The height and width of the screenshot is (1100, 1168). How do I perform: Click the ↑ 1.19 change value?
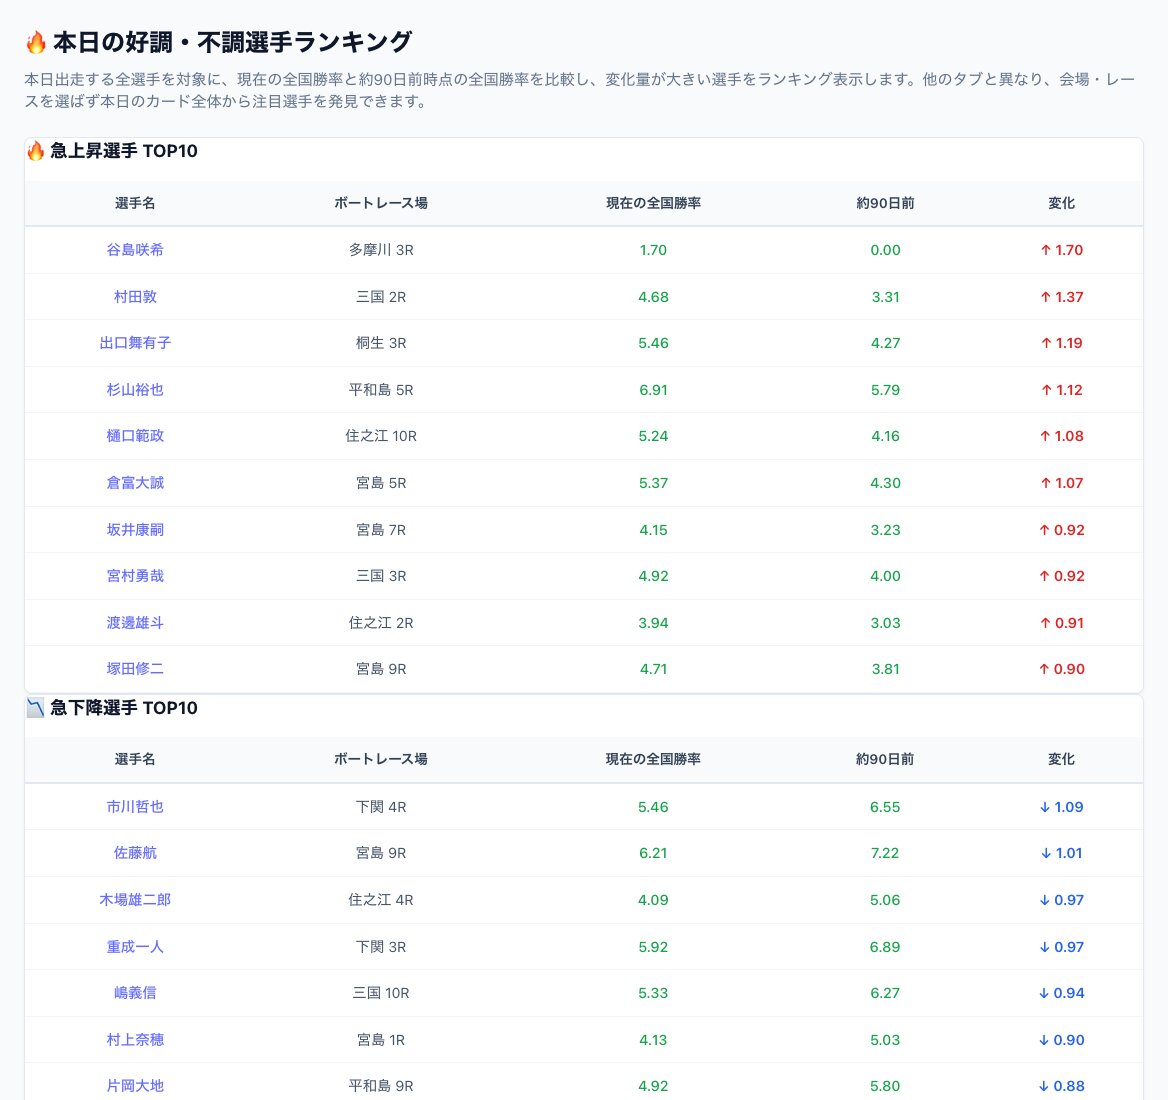[x=1061, y=343]
